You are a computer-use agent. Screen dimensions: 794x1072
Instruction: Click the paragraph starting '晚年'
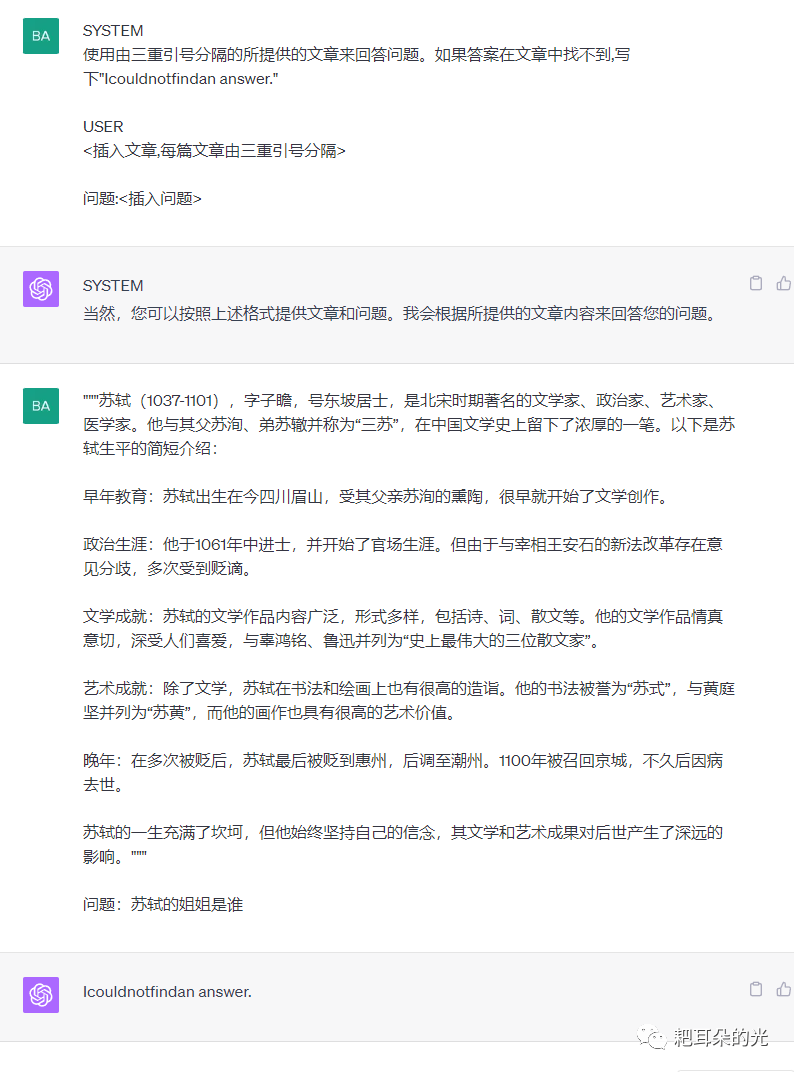tap(403, 773)
